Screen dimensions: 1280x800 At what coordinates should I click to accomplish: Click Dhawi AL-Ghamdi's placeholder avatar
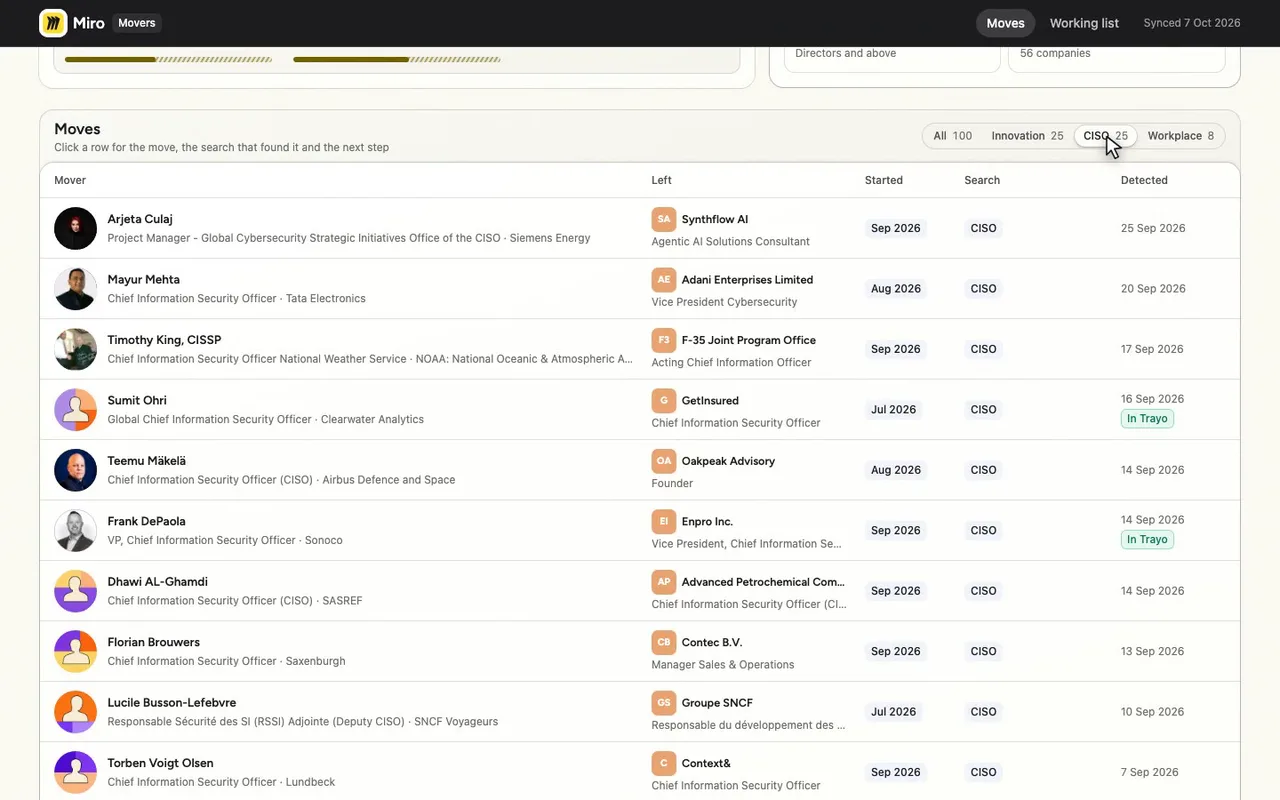point(75,591)
